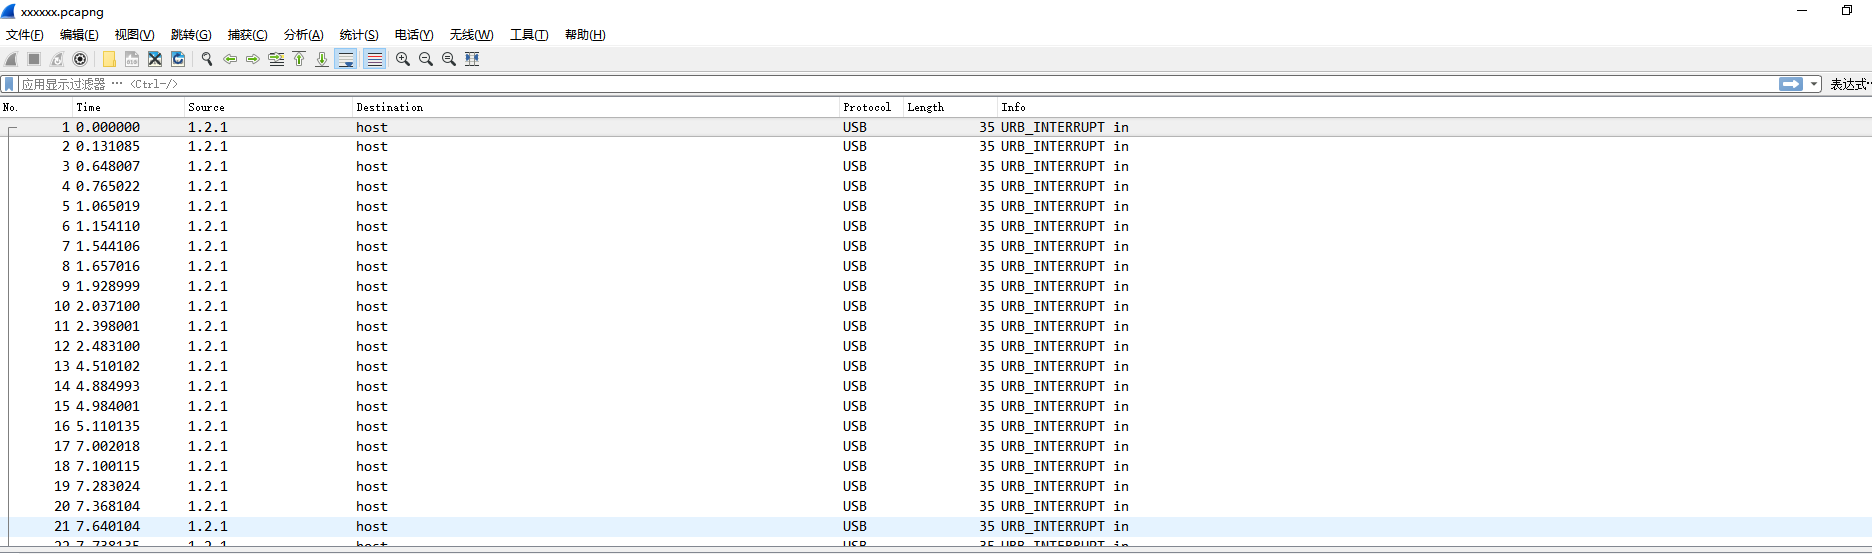
Task: Close the capture file via toolbar icon
Action: tap(155, 59)
